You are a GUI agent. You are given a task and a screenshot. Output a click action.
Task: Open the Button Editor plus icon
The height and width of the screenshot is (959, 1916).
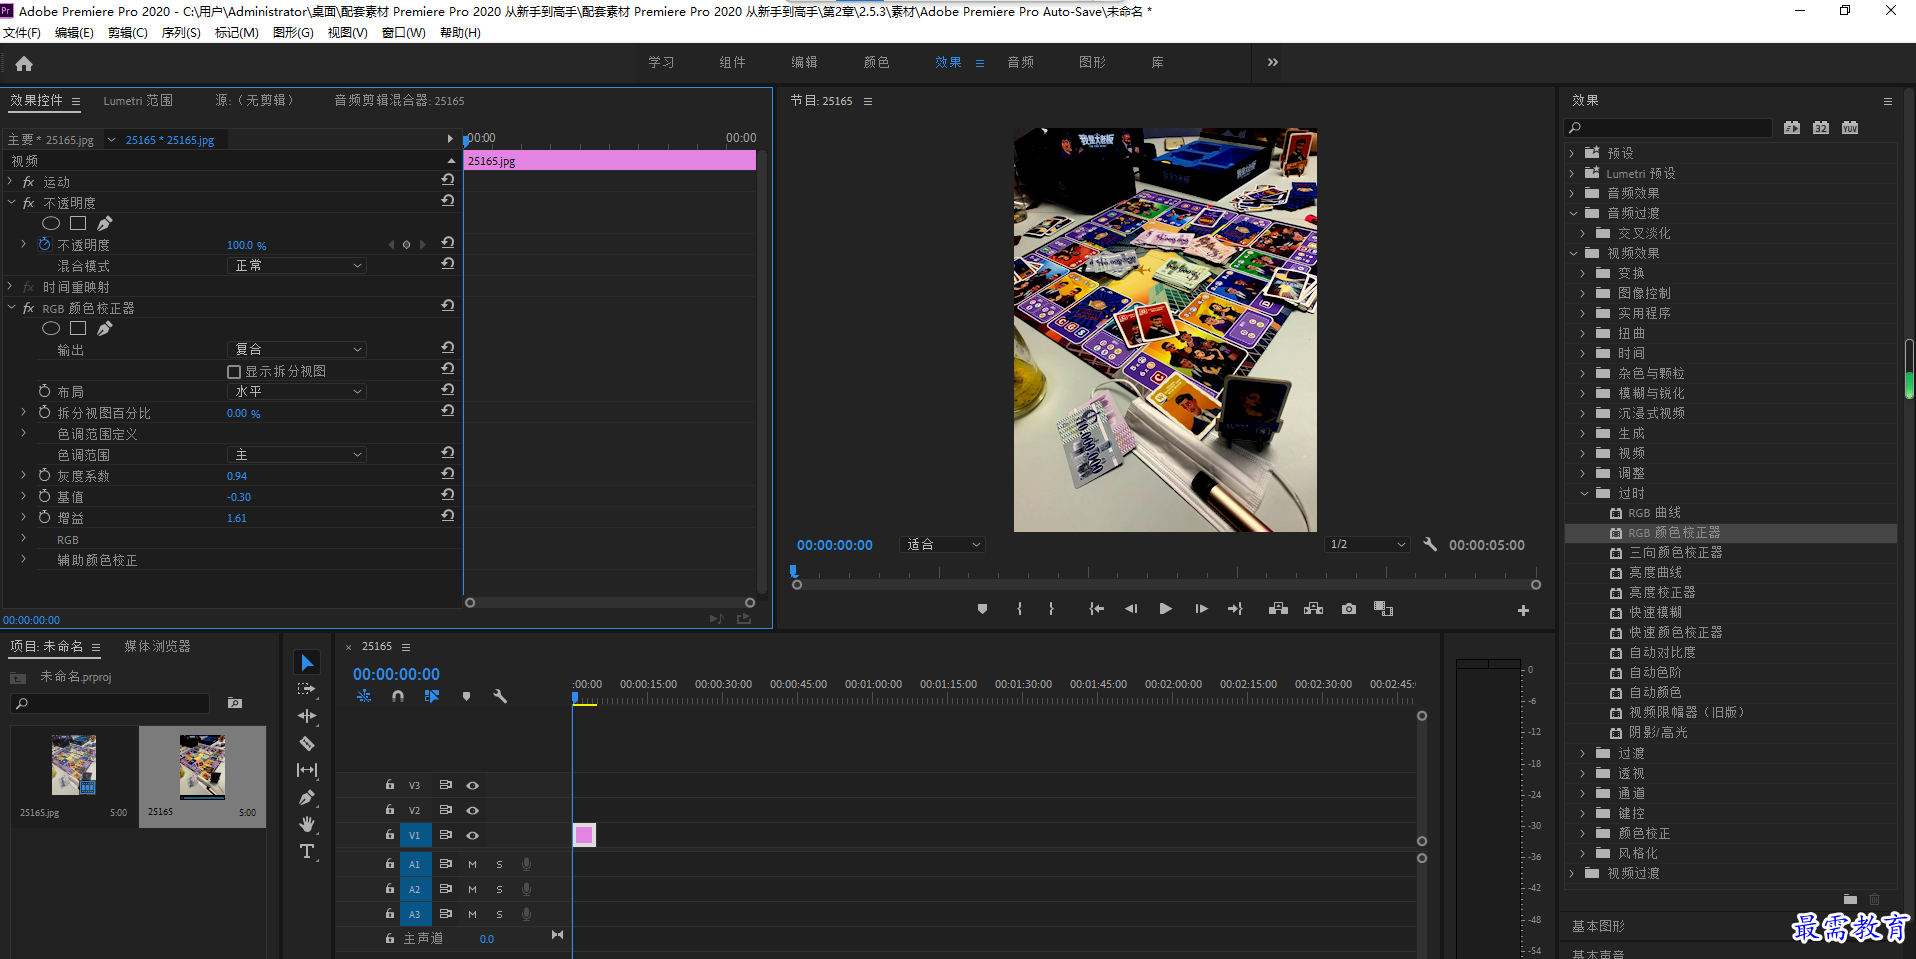tap(1523, 610)
